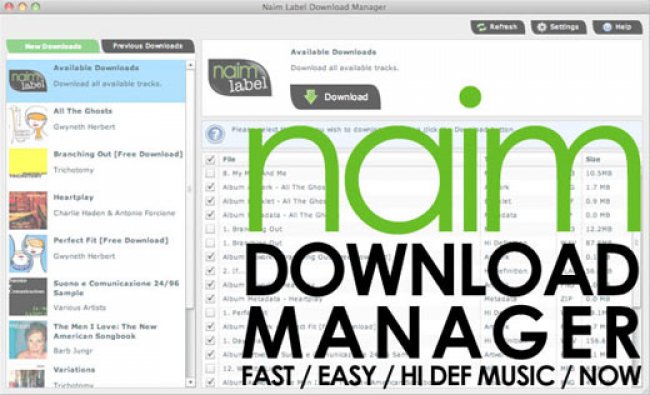Select the yellow Branching Out album cover
Image resolution: width=650 pixels, height=395 pixels.
(28, 163)
